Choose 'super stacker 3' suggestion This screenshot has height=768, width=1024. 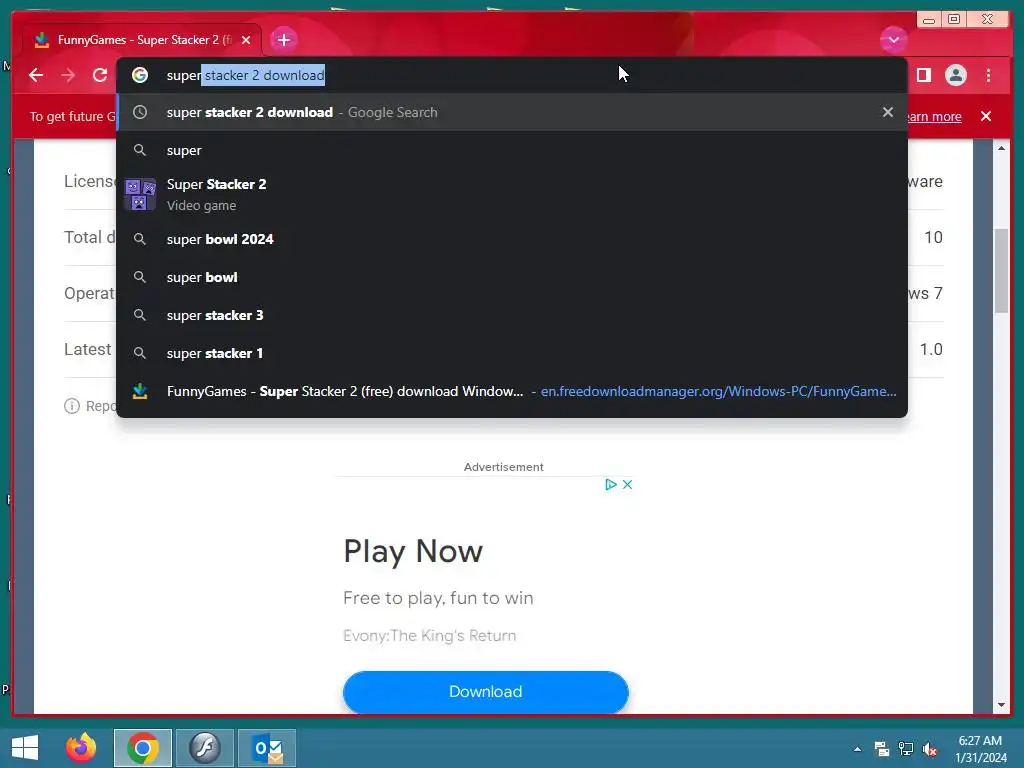(512, 315)
